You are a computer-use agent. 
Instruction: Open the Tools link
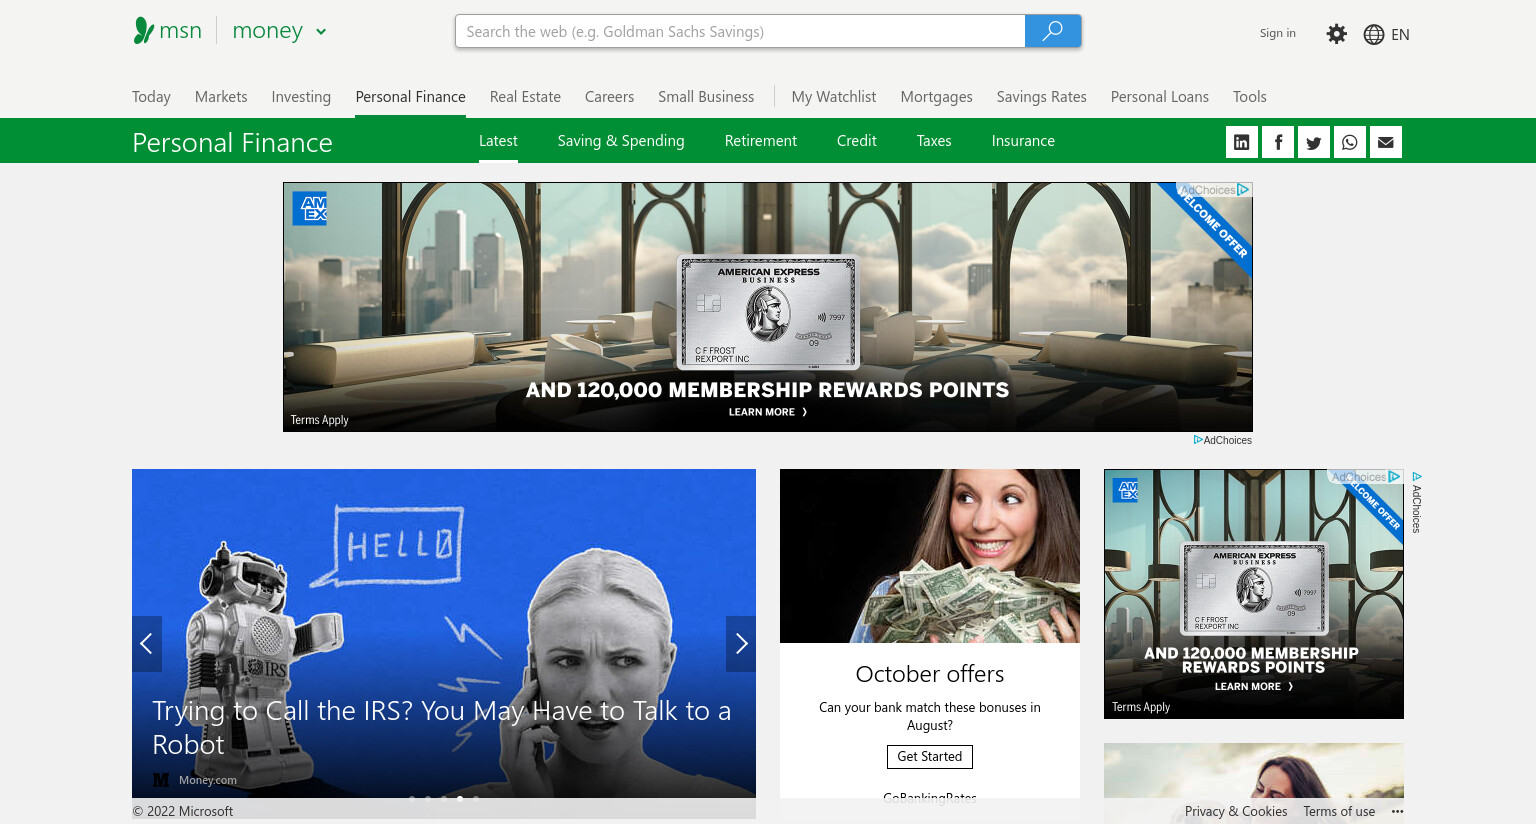1249,97
